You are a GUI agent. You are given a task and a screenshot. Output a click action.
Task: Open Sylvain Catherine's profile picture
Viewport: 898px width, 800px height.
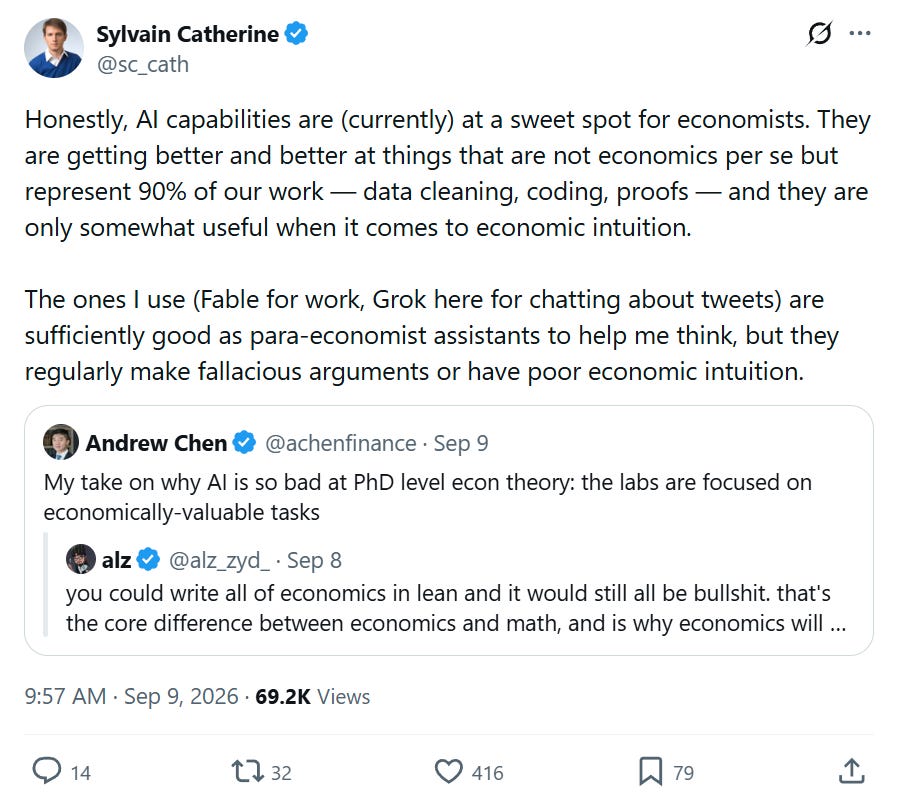[54, 48]
